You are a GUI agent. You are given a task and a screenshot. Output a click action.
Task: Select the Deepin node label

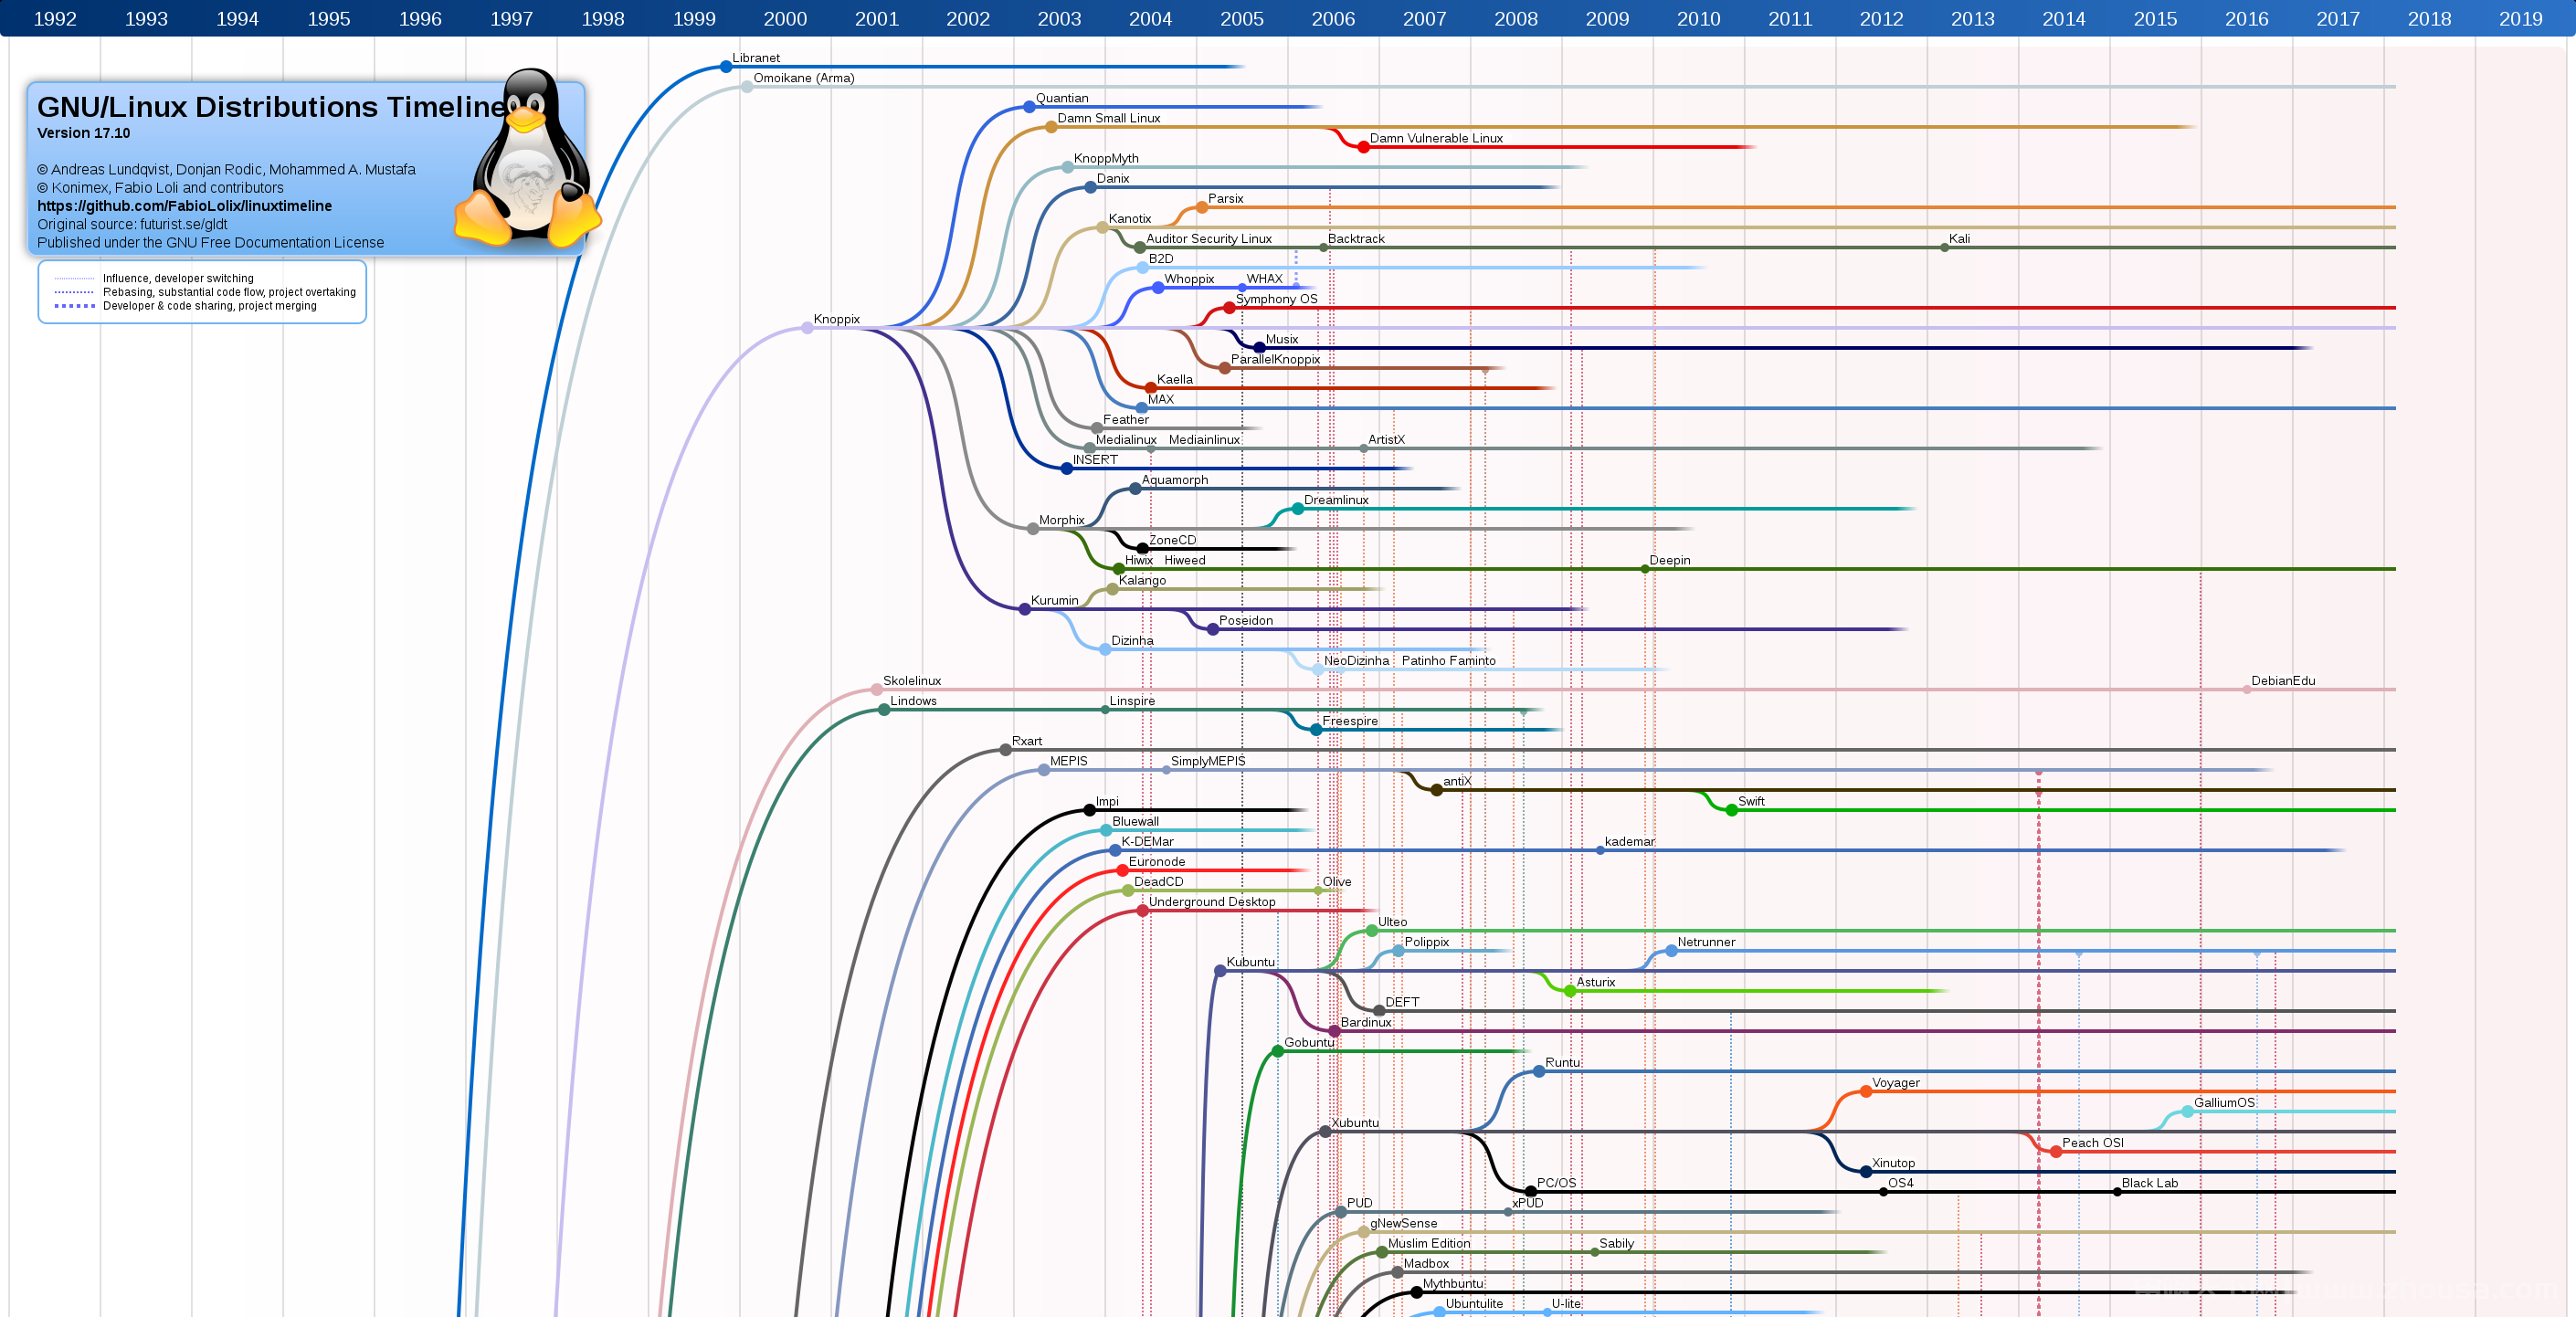pyautogui.click(x=1669, y=561)
